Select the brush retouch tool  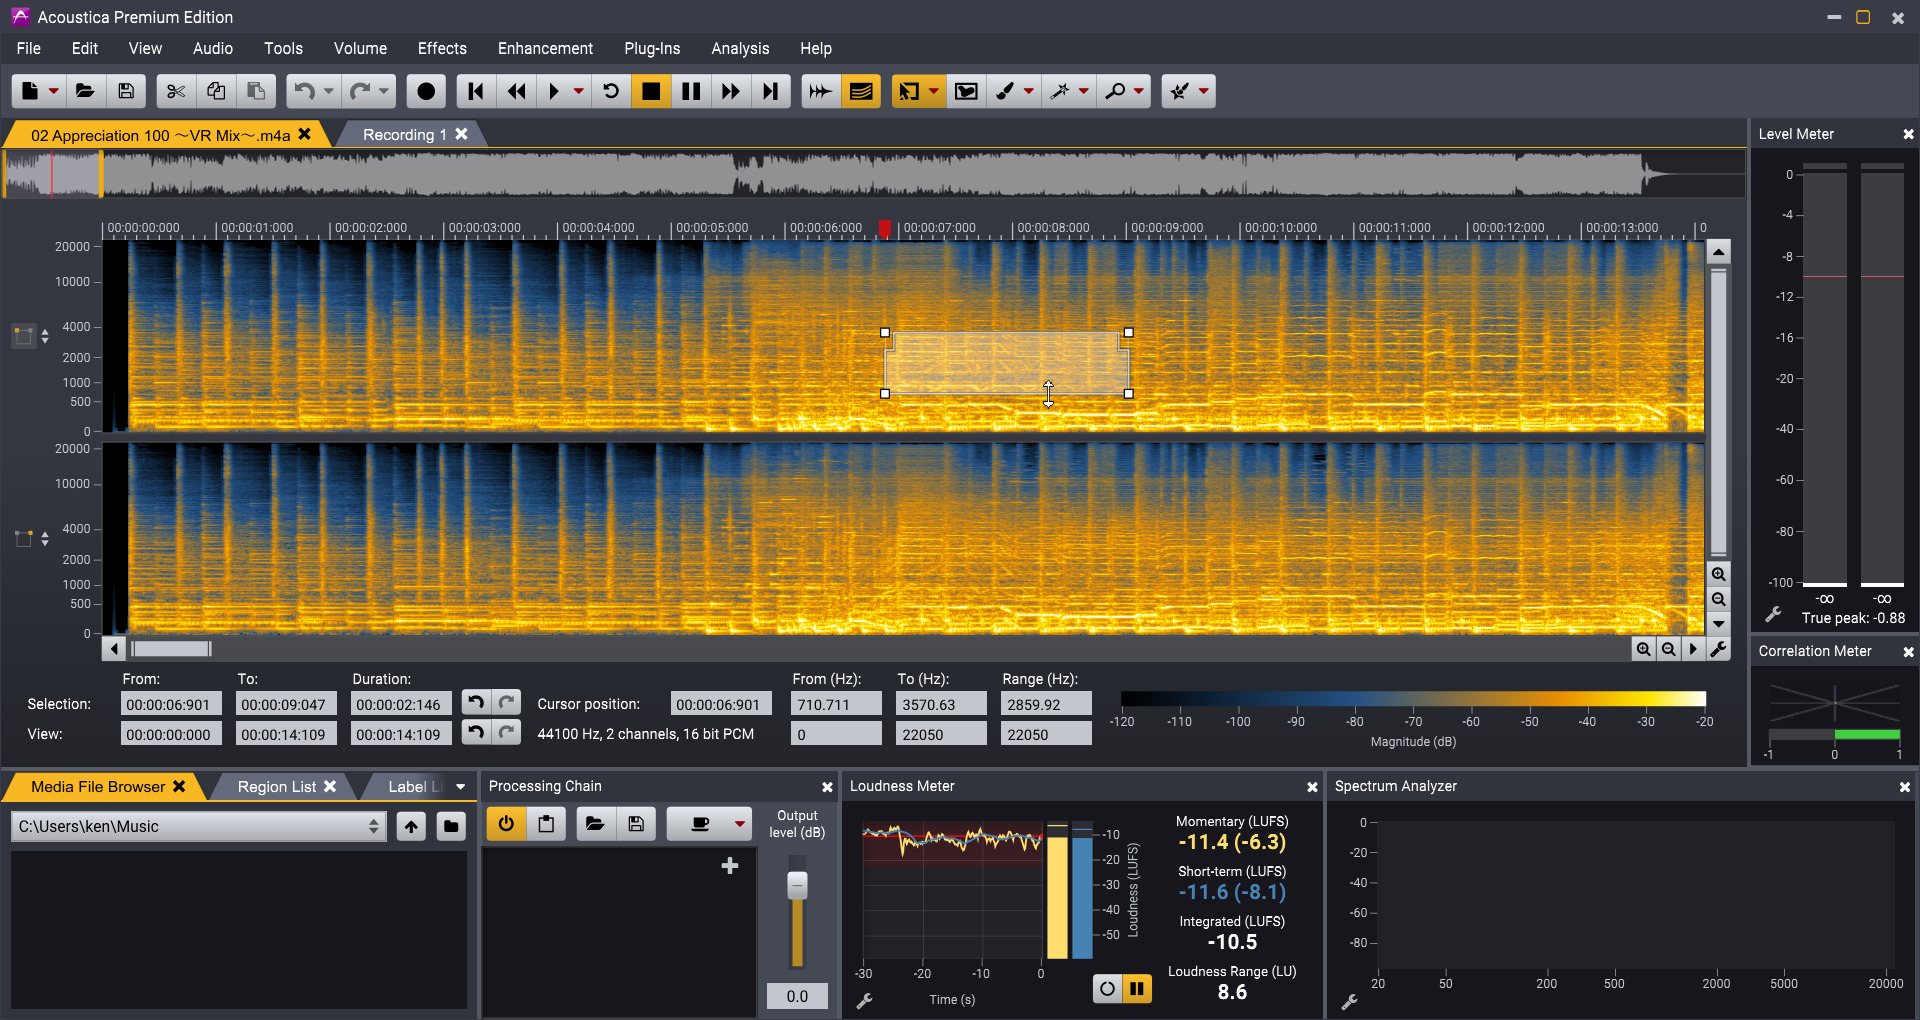click(1005, 91)
